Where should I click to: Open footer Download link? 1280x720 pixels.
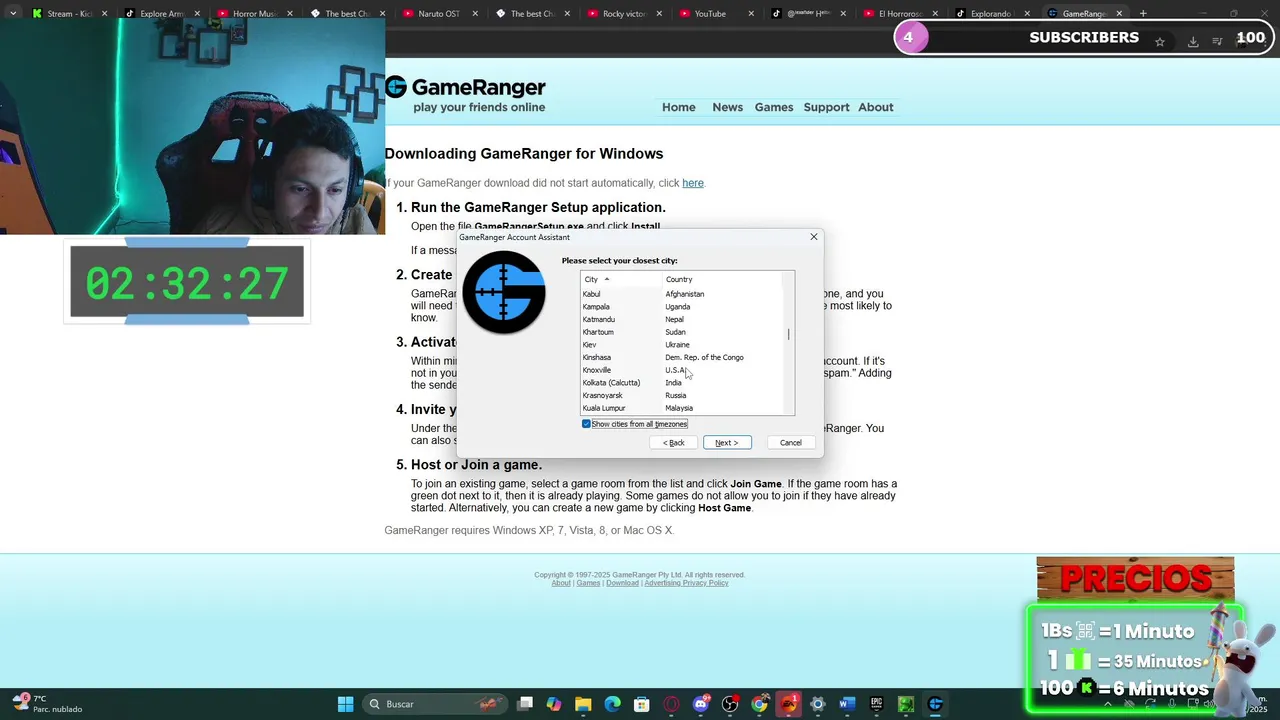(622, 583)
